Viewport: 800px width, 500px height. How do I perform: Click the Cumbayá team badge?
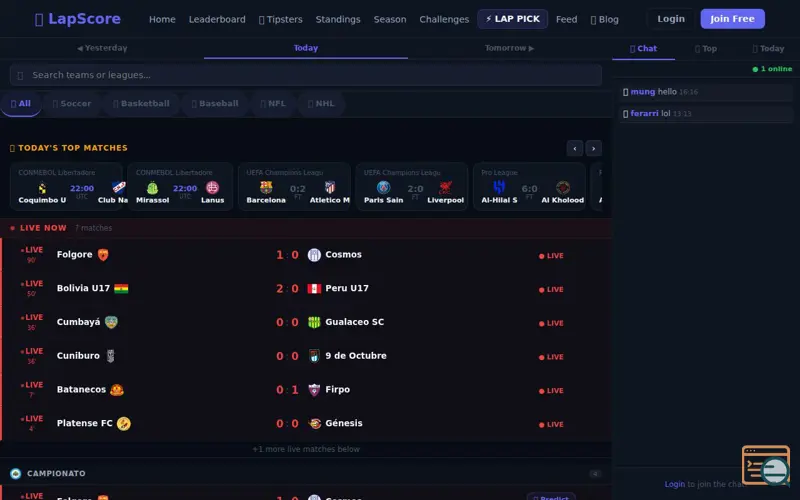(111, 322)
